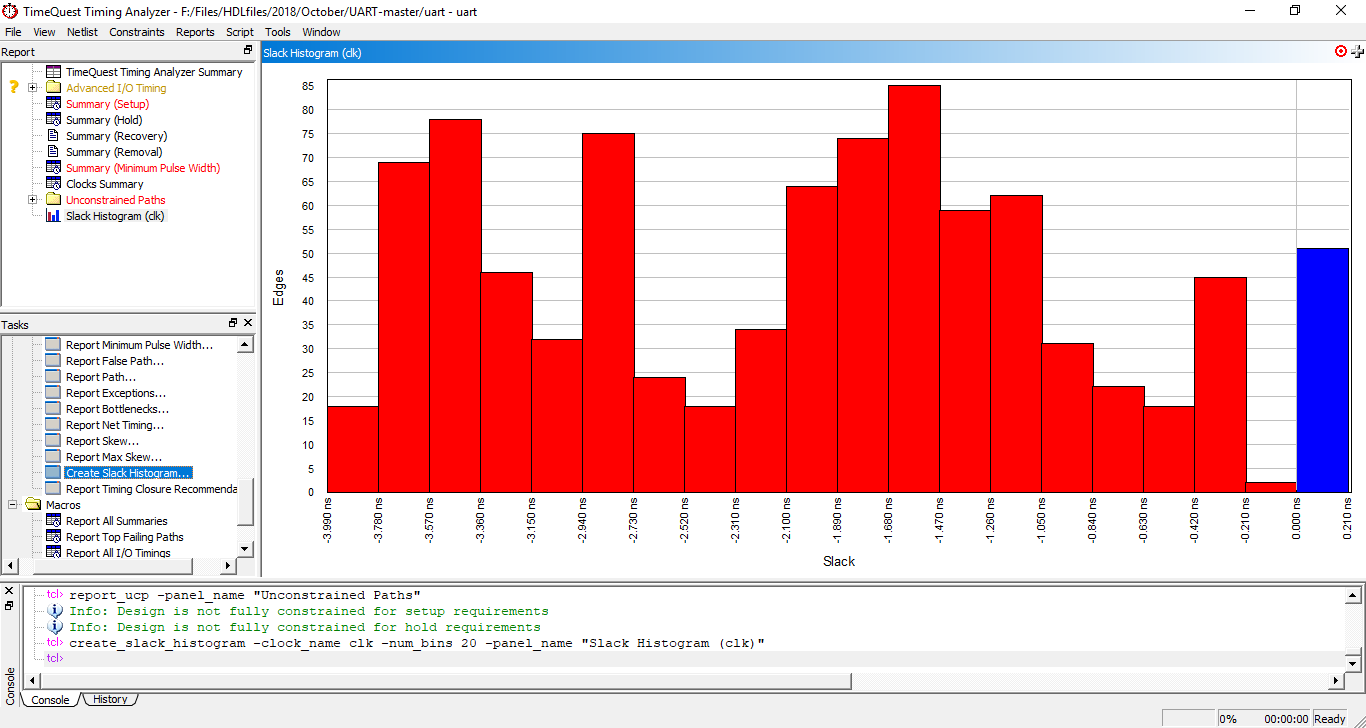Click the TimeQuest Timing Analyzer Summary table icon
The width and height of the screenshot is (1366, 728).
54,72
